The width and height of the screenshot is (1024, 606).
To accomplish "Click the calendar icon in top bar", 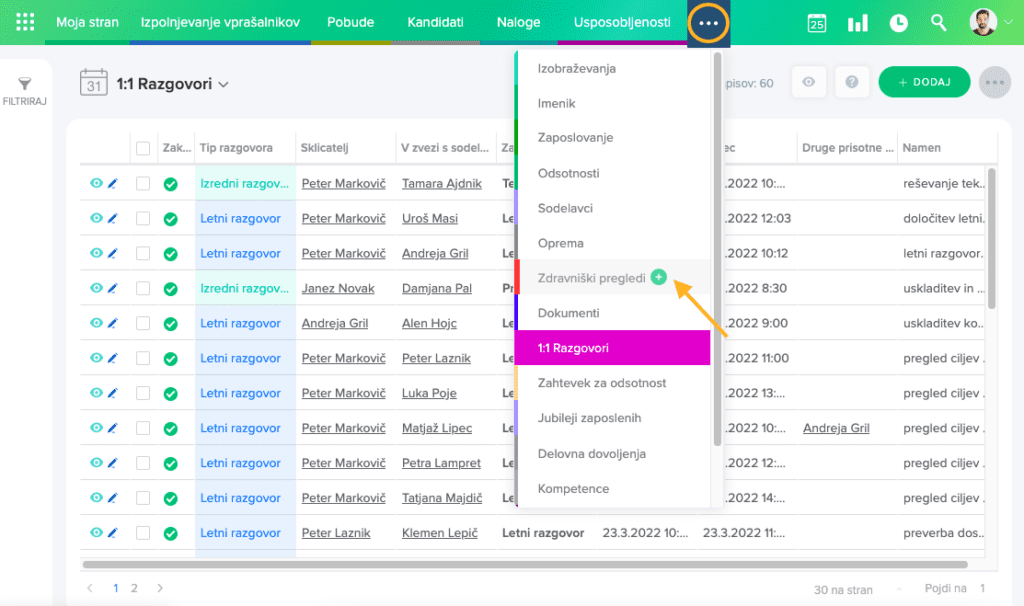I will click(817, 23).
